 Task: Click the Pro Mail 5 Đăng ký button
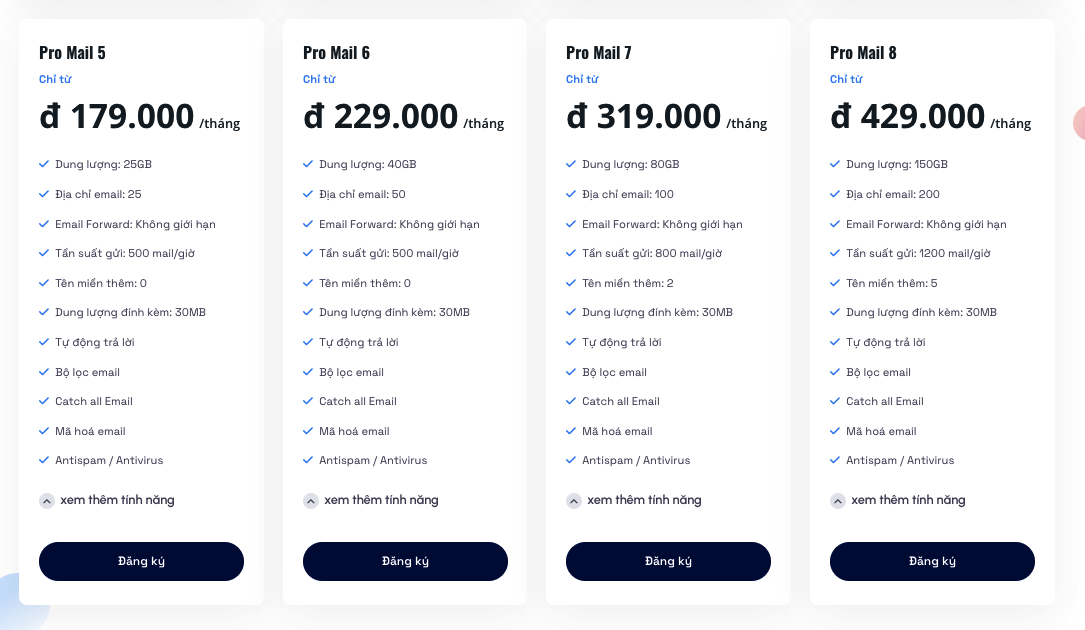pos(141,561)
